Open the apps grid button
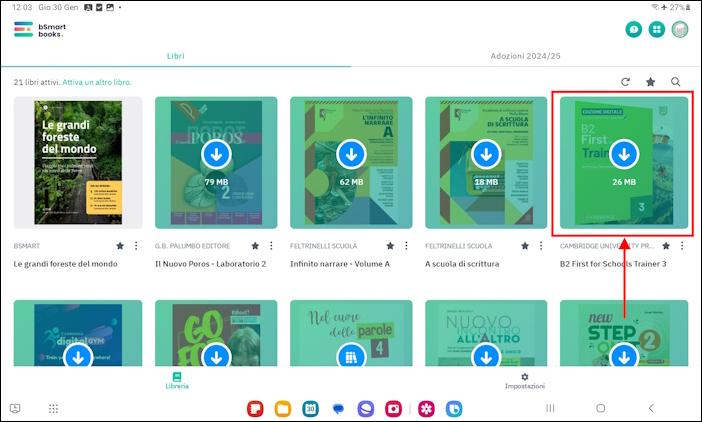The image size is (702, 422). click(657, 30)
